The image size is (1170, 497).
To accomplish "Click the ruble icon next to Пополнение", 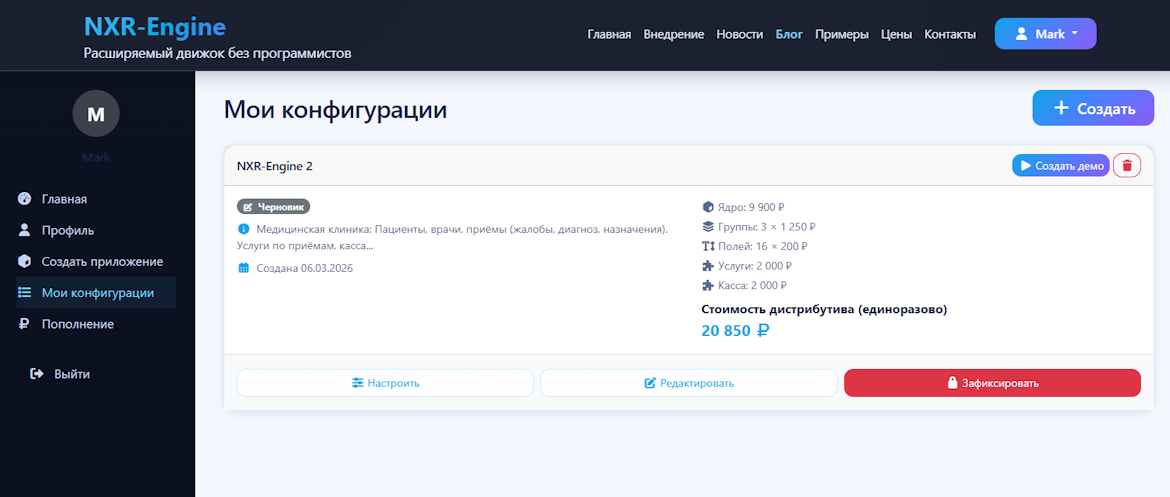I will click(x=24, y=324).
